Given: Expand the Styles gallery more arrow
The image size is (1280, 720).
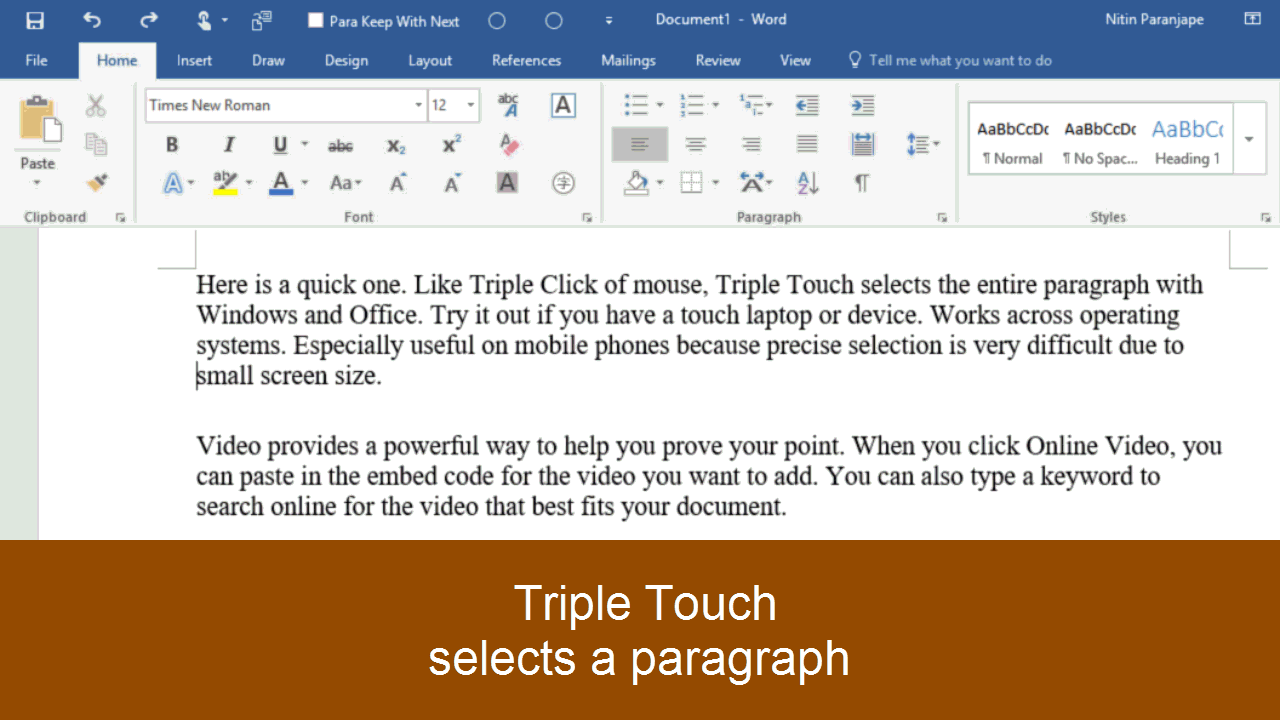Looking at the screenshot, I should [1249, 139].
